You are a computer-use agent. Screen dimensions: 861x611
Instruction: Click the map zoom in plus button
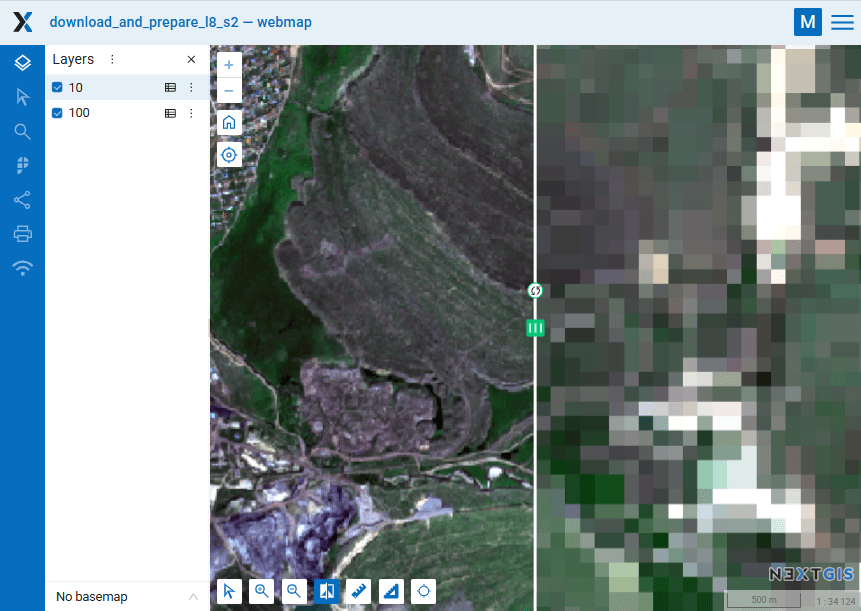[229, 65]
